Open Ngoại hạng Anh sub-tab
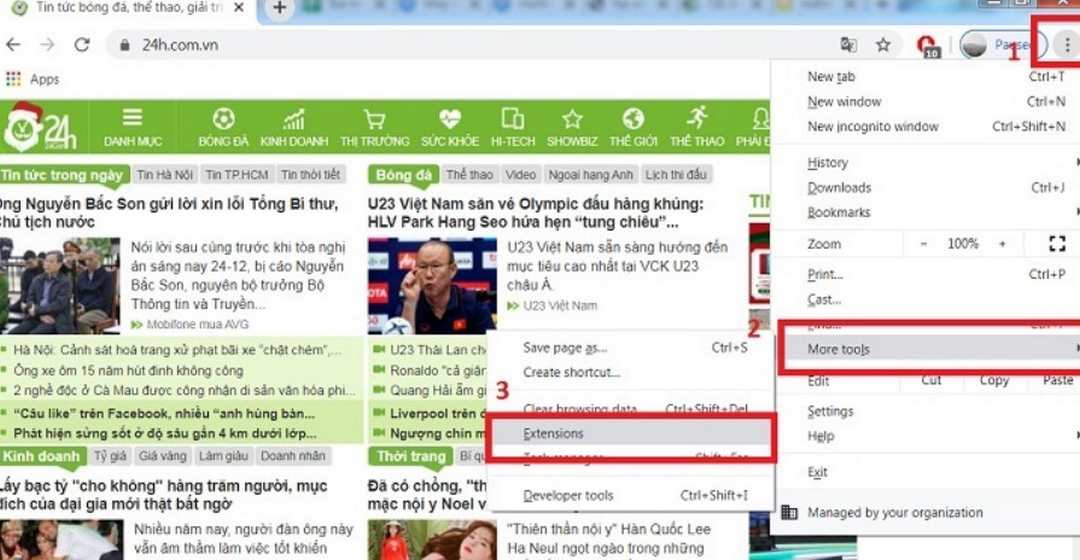 pos(590,175)
